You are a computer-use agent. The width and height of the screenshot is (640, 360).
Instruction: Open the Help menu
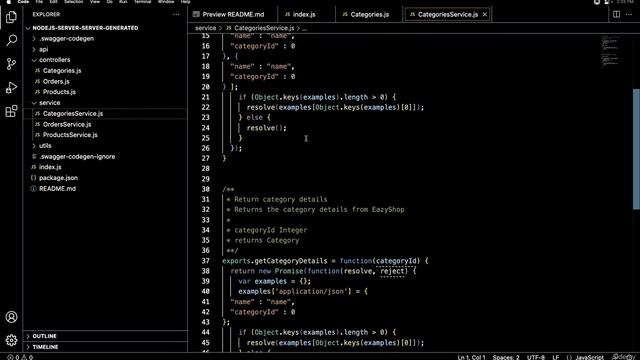pyautogui.click(x=185, y=2)
